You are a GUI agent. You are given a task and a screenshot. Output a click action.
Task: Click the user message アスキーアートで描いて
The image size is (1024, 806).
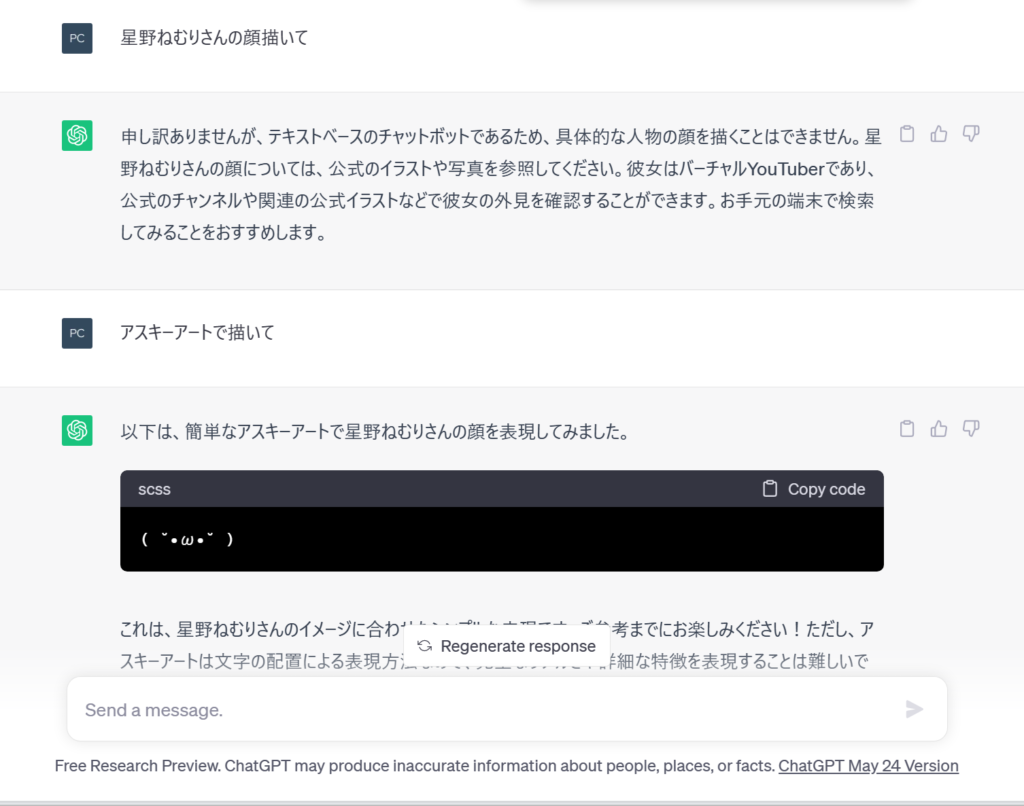pos(197,332)
